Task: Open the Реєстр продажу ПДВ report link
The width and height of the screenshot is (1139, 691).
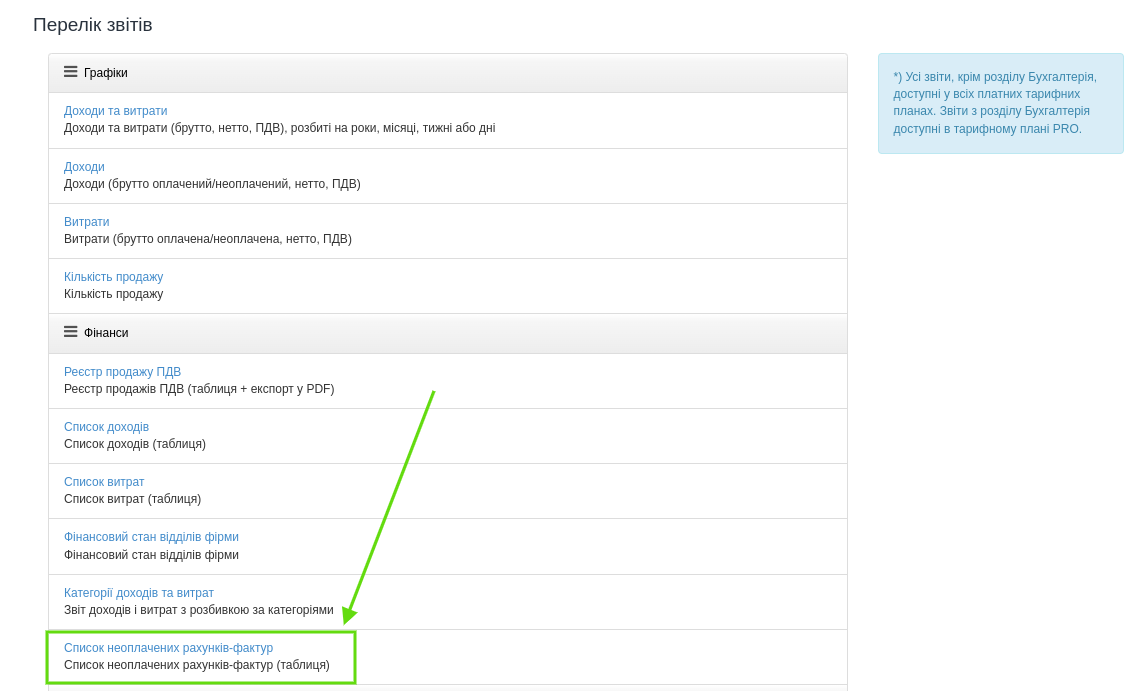Action: (x=122, y=371)
